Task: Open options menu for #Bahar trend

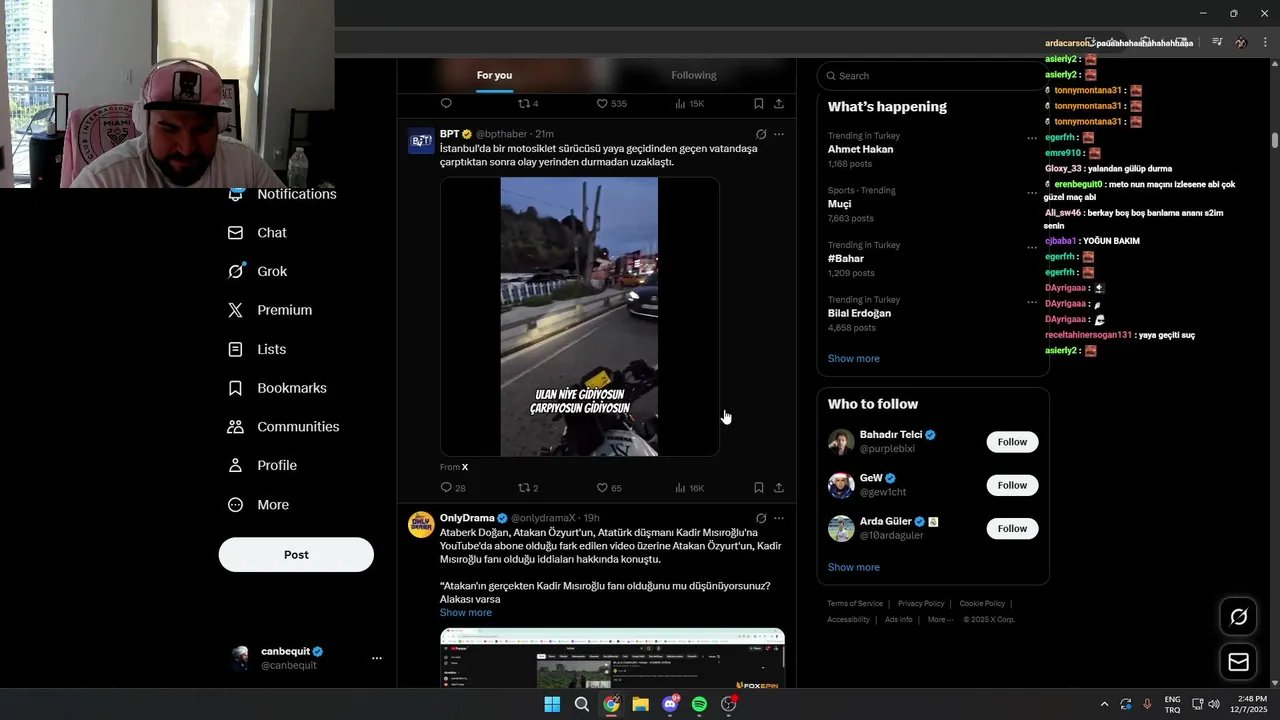Action: [x=1032, y=247]
